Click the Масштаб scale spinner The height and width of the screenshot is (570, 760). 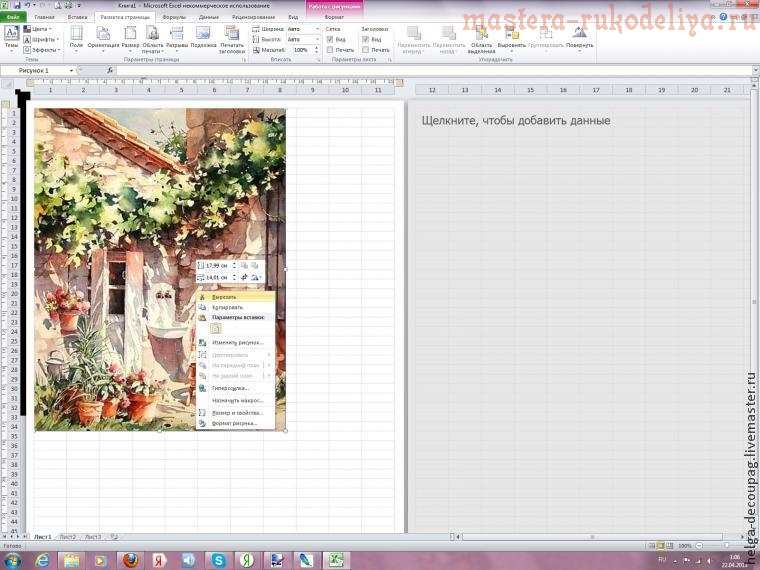coord(317,50)
